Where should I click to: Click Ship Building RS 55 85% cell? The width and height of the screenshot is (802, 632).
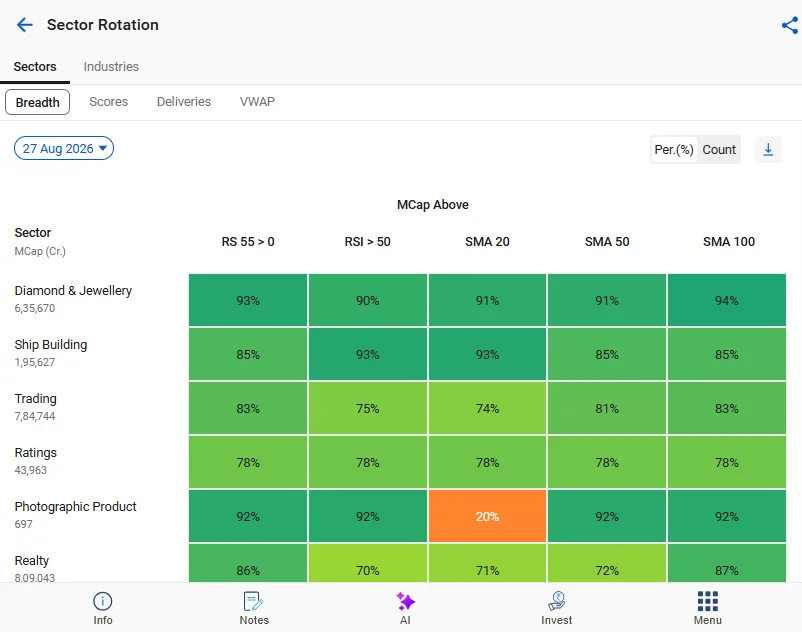pyautogui.click(x=248, y=354)
